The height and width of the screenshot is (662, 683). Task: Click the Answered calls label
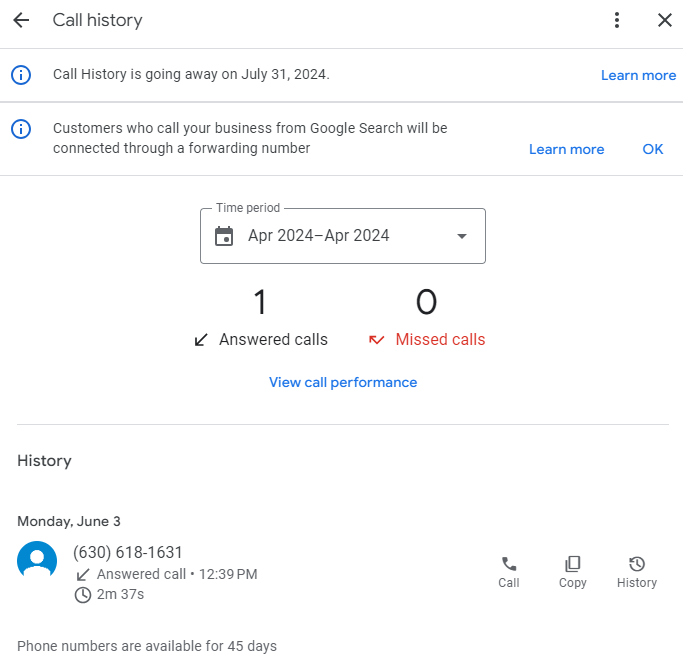coord(273,340)
